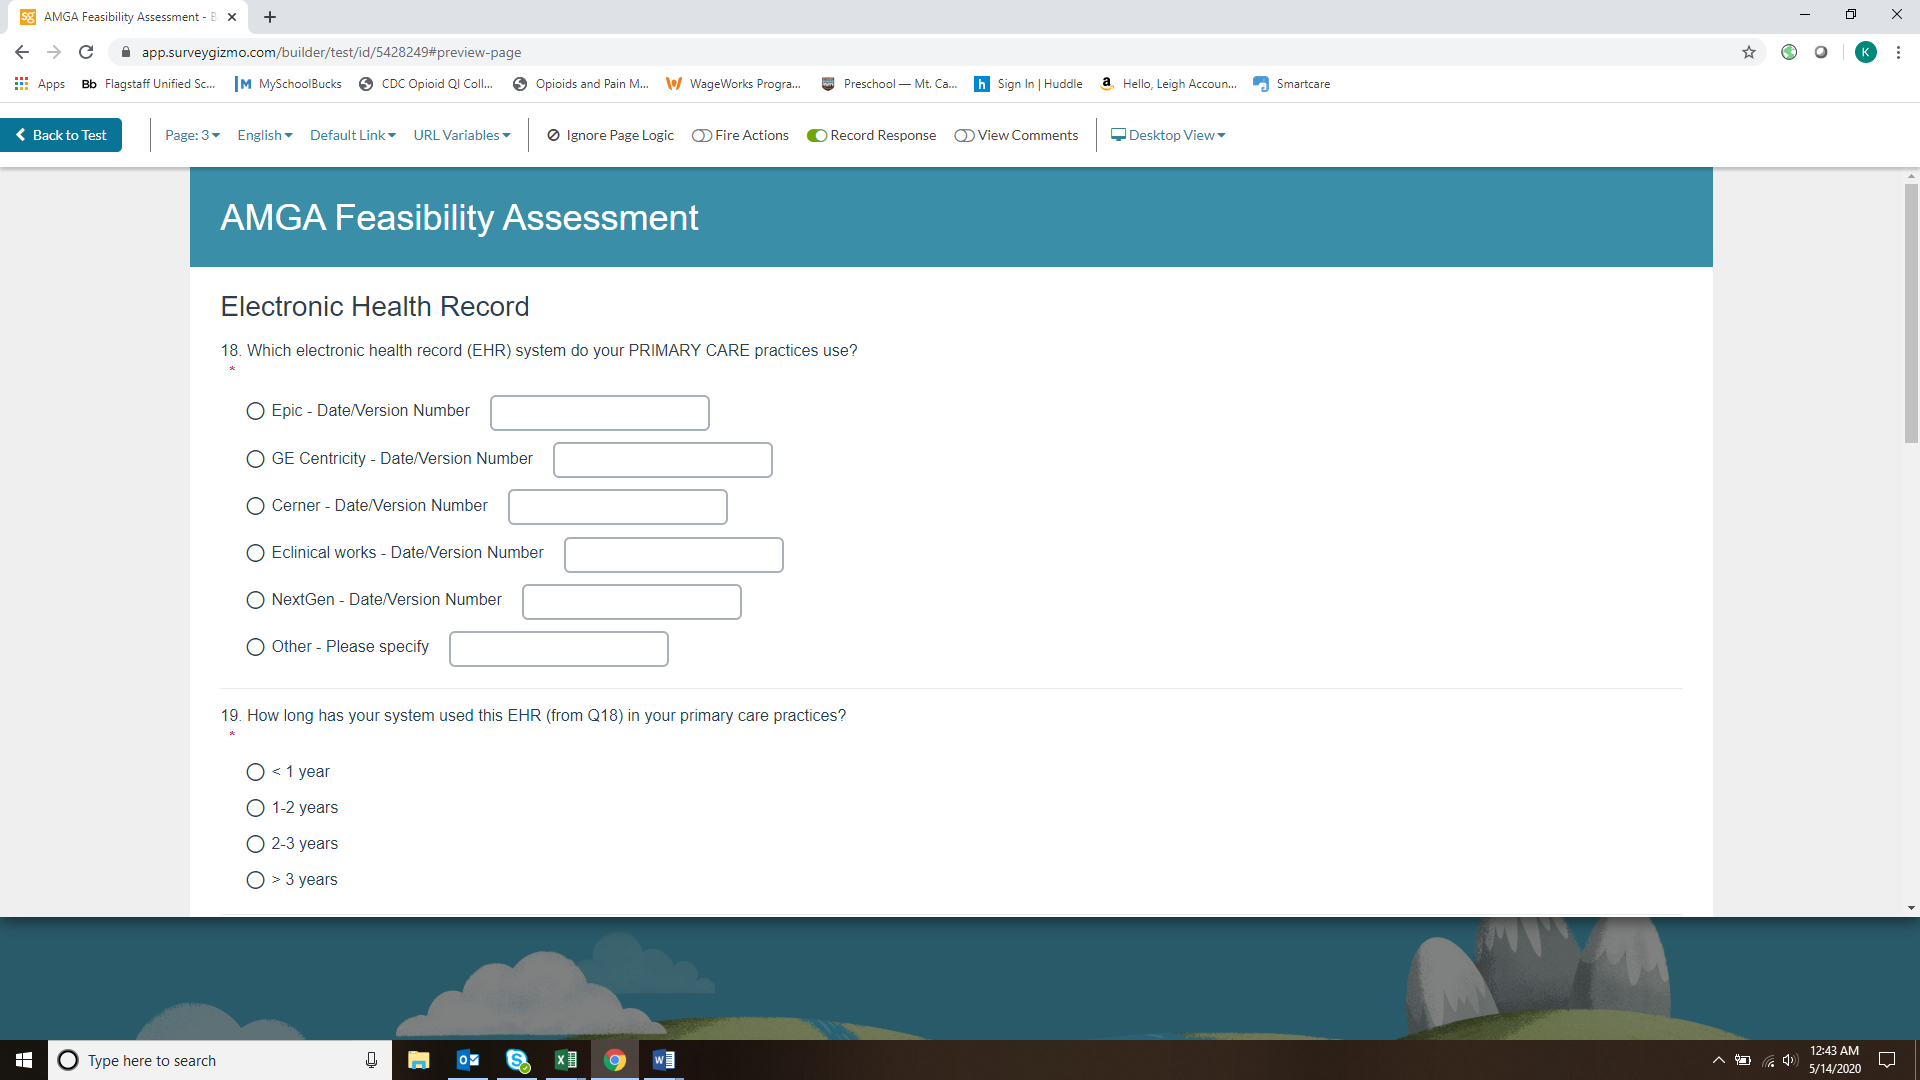Click the Cerner Date/Version Number text field
Image resolution: width=1920 pixels, height=1080 pixels.
click(617, 507)
